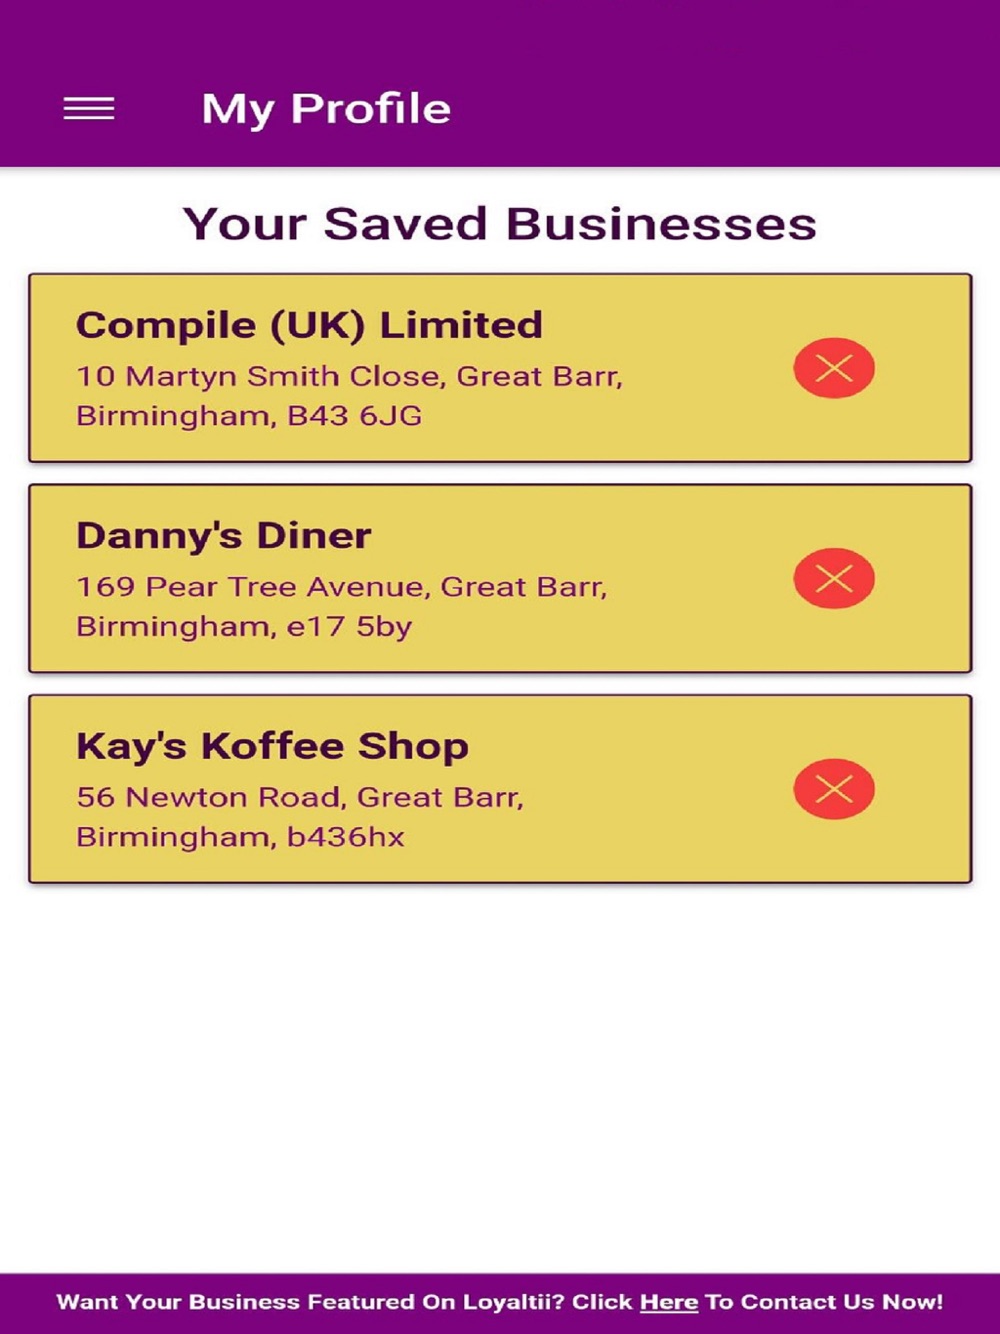The width and height of the screenshot is (1000, 1334).
Task: Click the Here link to contact Loyaltii
Action: click(668, 1302)
